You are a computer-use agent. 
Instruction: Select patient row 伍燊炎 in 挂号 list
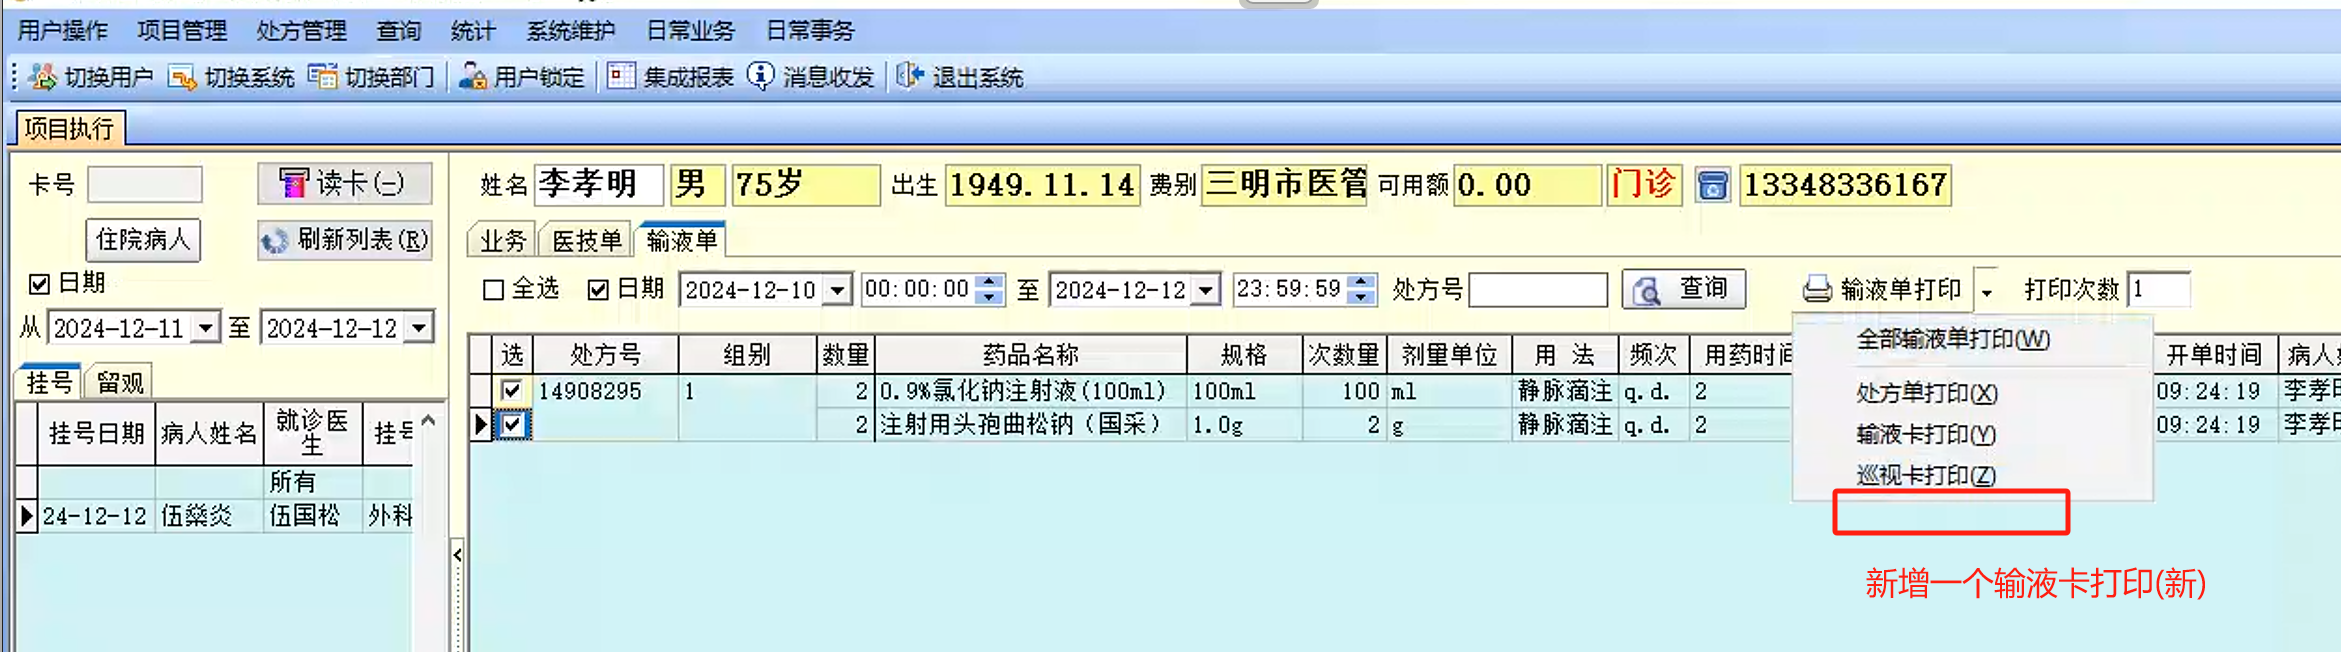[215, 516]
